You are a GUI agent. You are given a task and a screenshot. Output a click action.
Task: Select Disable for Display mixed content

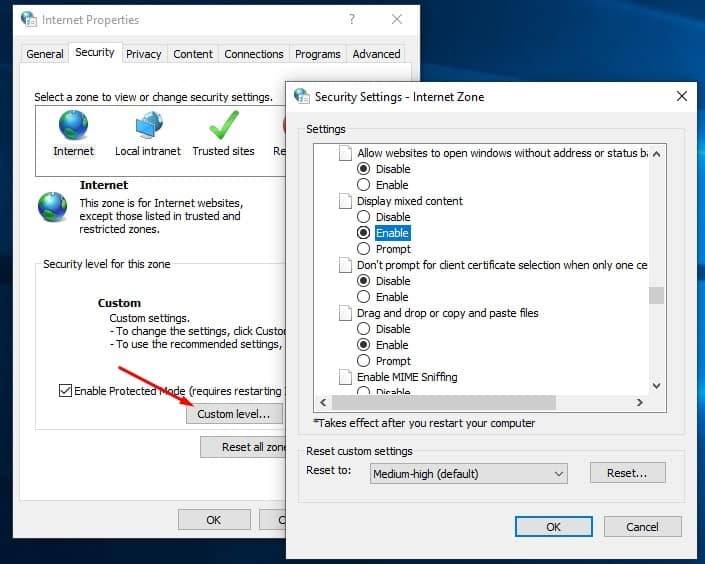point(363,217)
